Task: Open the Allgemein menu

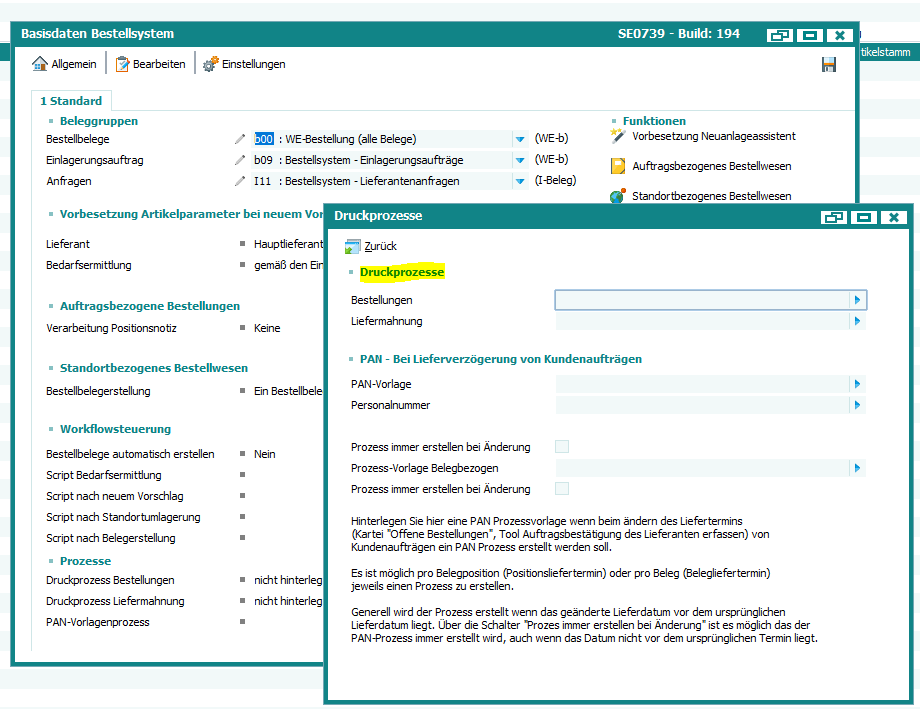Action: tap(65, 64)
